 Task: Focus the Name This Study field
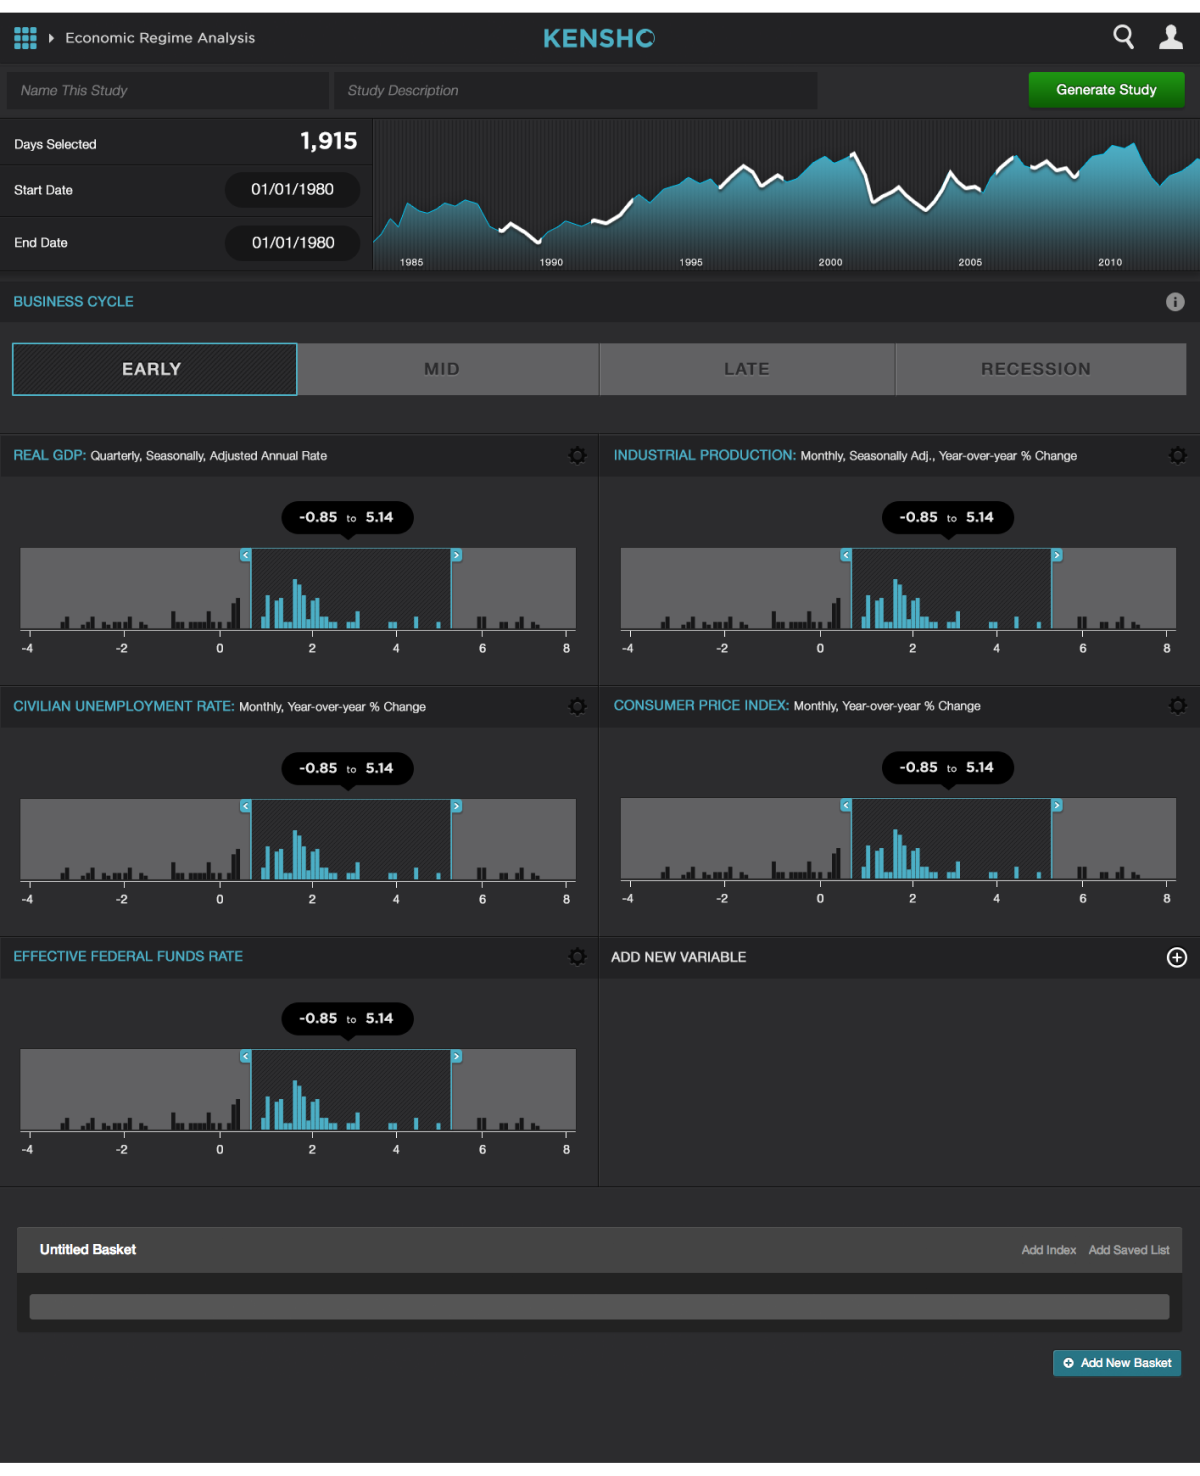pos(168,90)
